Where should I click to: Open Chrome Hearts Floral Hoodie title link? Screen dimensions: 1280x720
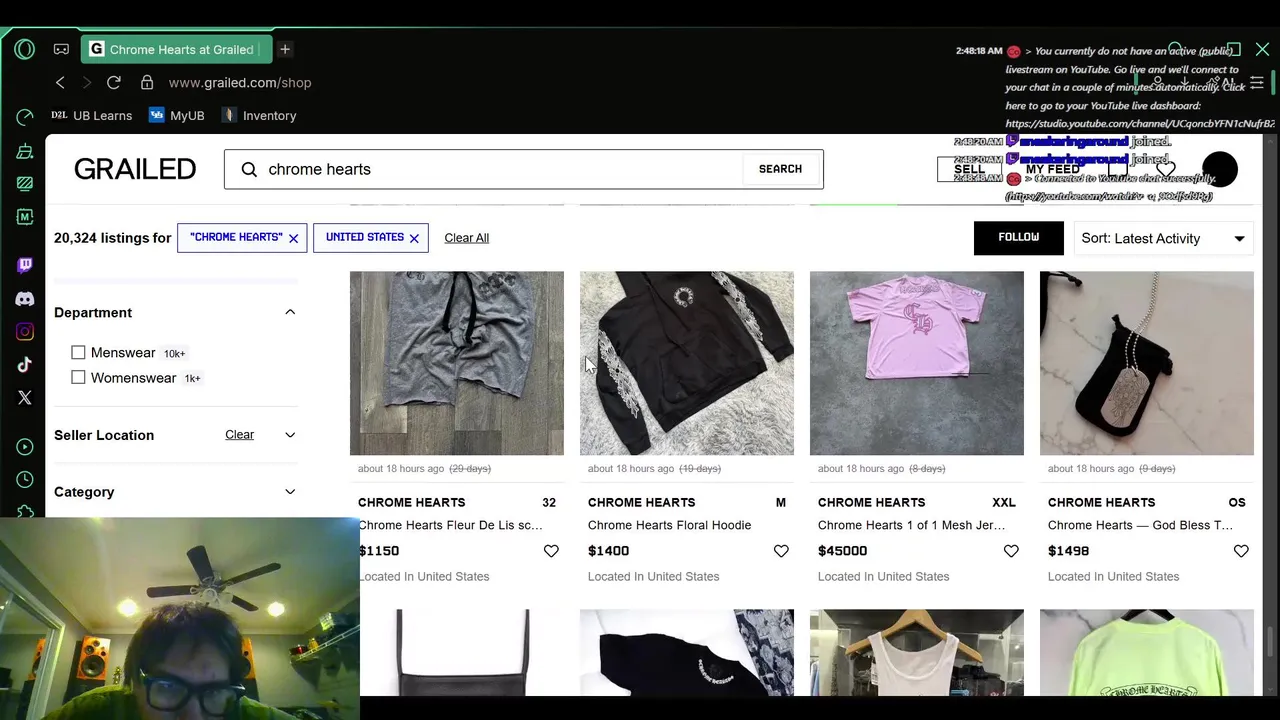(669, 525)
